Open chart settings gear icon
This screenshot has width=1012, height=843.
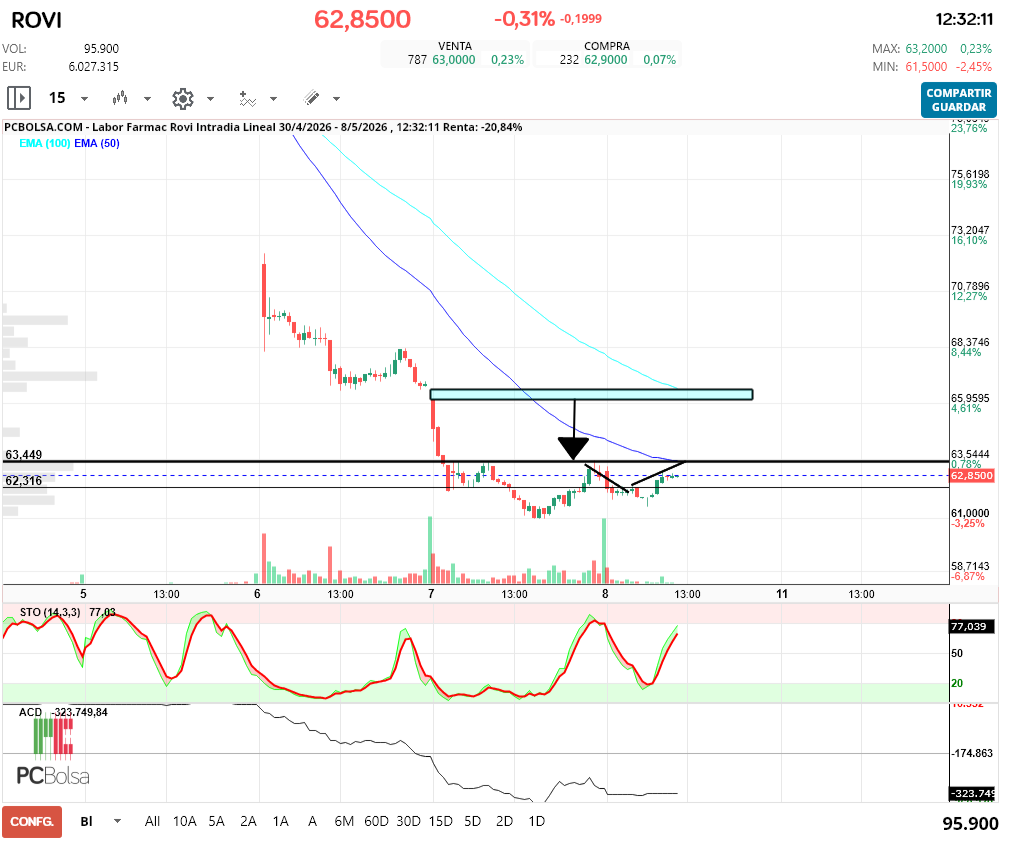183,99
